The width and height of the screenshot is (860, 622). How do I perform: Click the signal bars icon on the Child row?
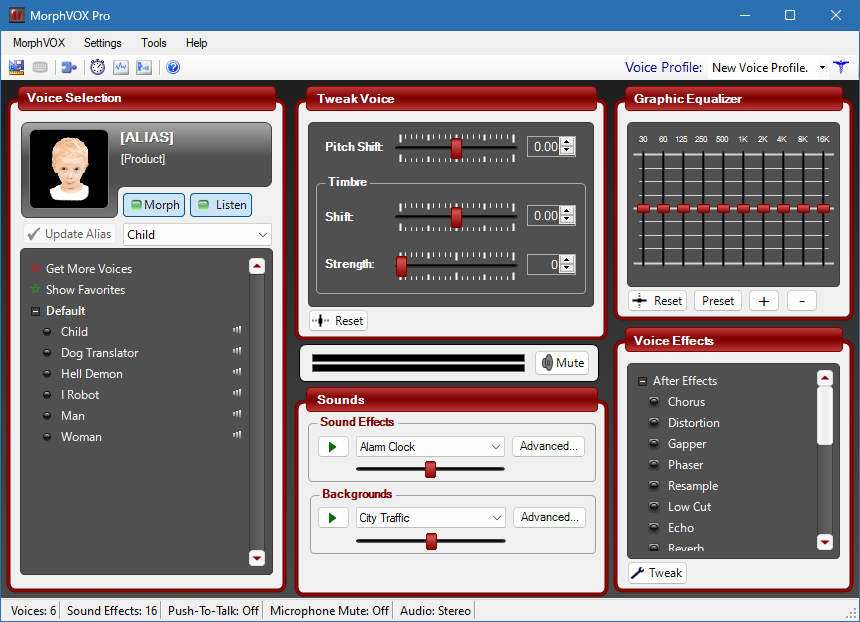coord(237,330)
